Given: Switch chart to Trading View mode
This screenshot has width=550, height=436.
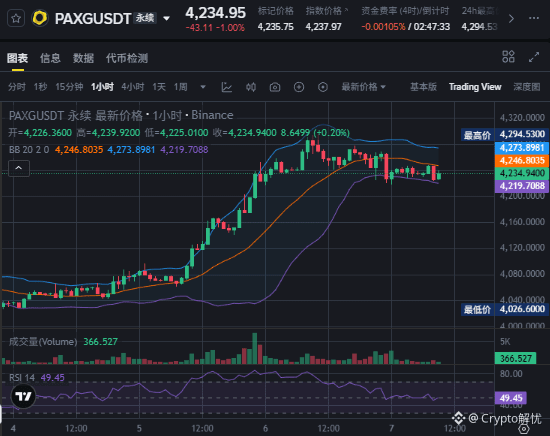Looking at the screenshot, I should point(475,87).
